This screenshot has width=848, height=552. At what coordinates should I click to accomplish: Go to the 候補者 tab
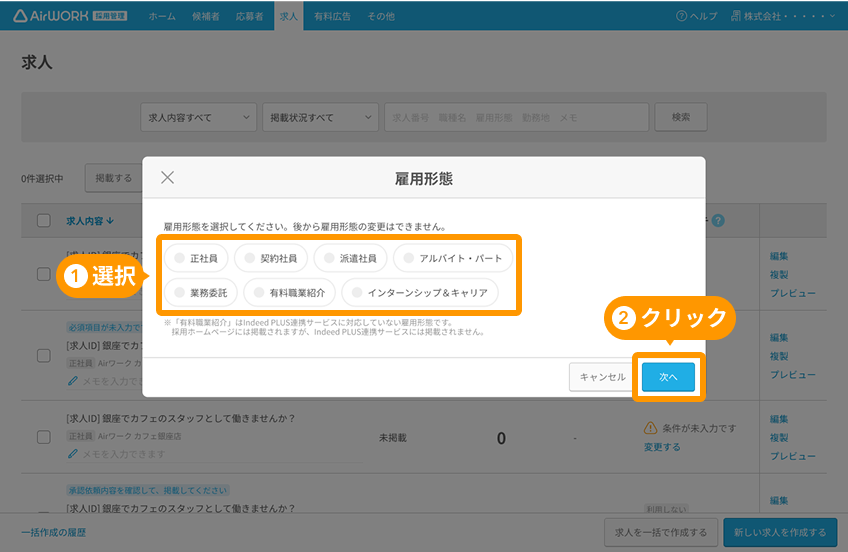[x=206, y=16]
